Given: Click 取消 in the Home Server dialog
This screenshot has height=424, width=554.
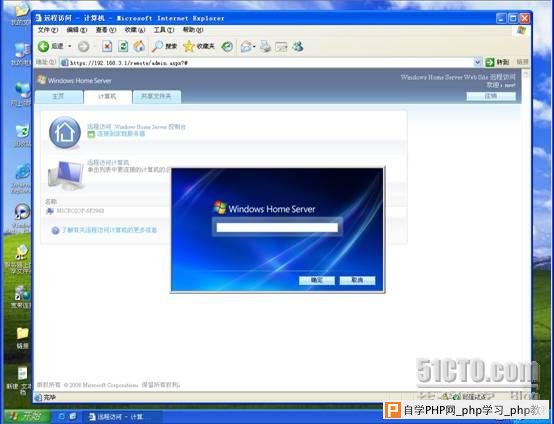Looking at the screenshot, I should pyautogui.click(x=357, y=280).
